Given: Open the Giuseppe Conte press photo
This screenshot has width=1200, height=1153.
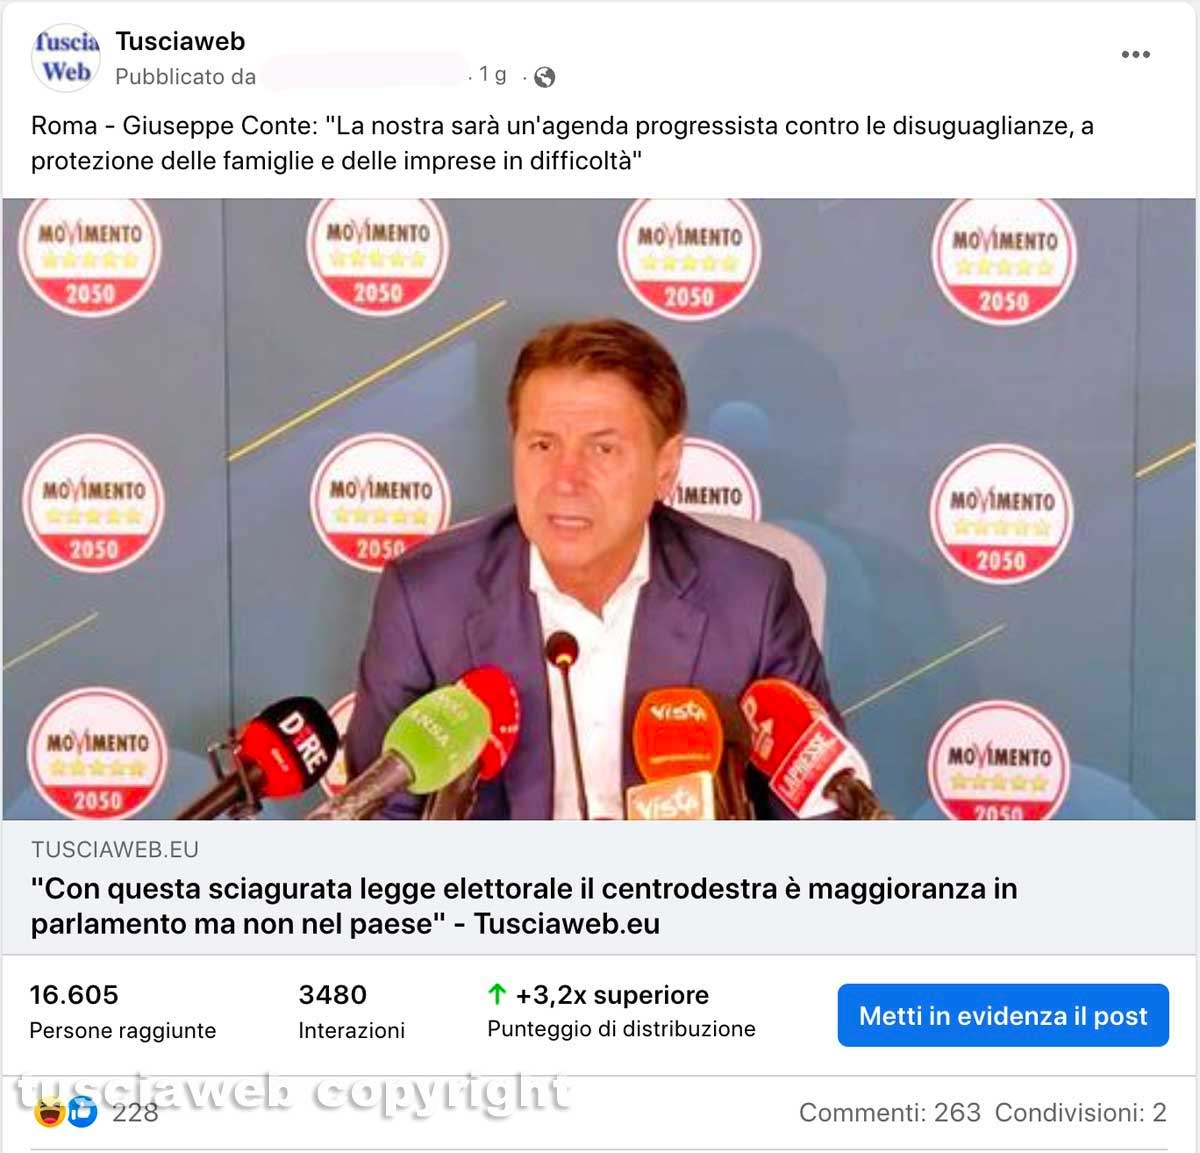Looking at the screenshot, I should pyautogui.click(x=599, y=509).
